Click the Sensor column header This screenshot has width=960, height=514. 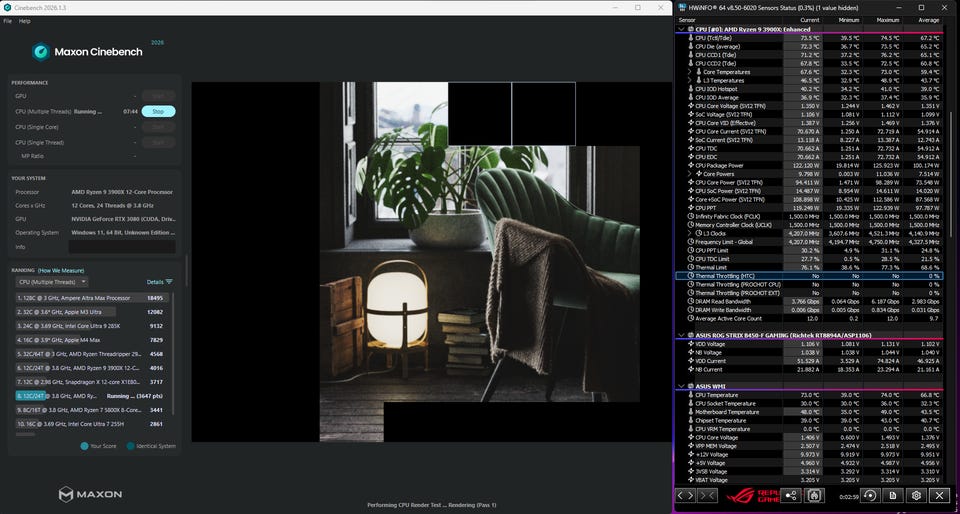[688, 20]
